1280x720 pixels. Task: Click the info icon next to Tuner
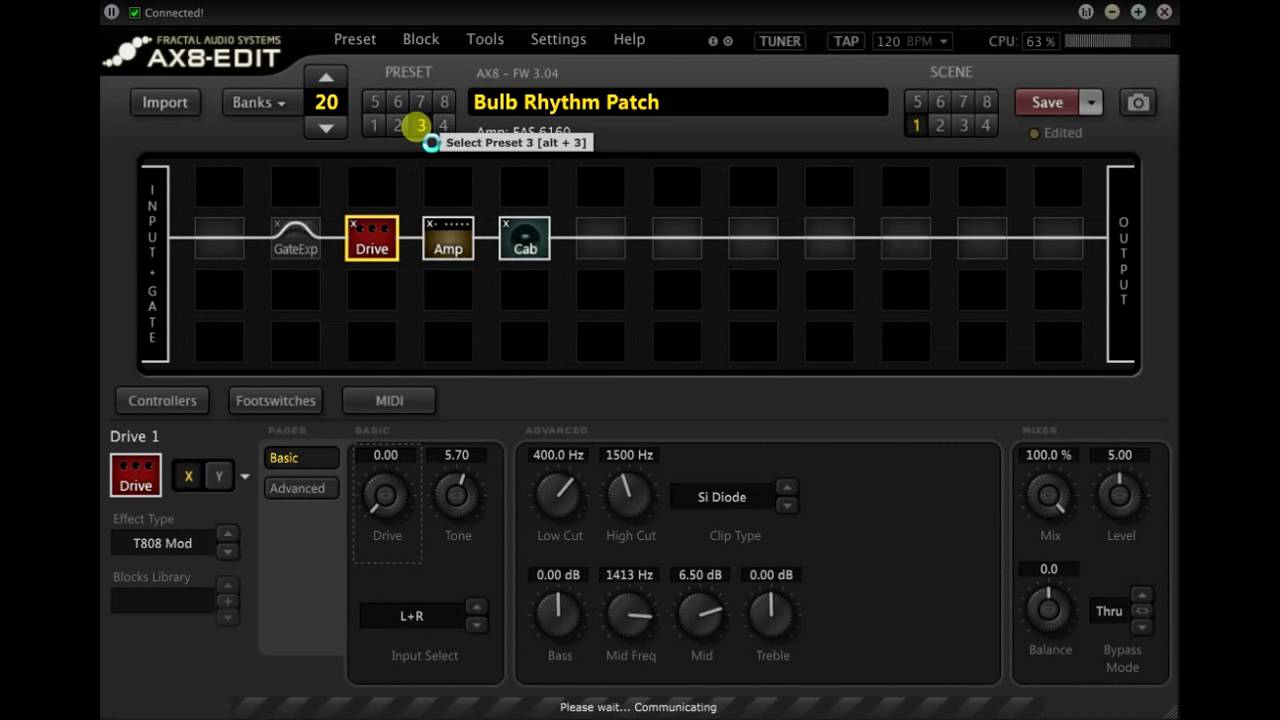(x=713, y=41)
